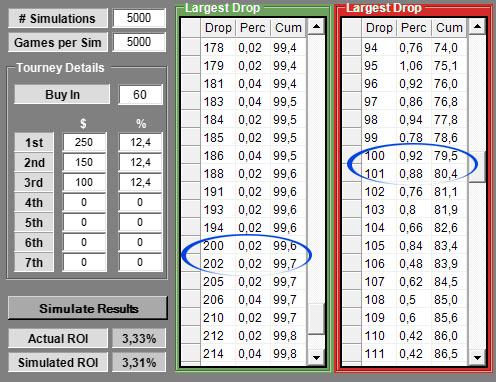The width and height of the screenshot is (496, 382).
Task: Edit the 4th place dollar payout field
Action: pyautogui.click(x=84, y=202)
